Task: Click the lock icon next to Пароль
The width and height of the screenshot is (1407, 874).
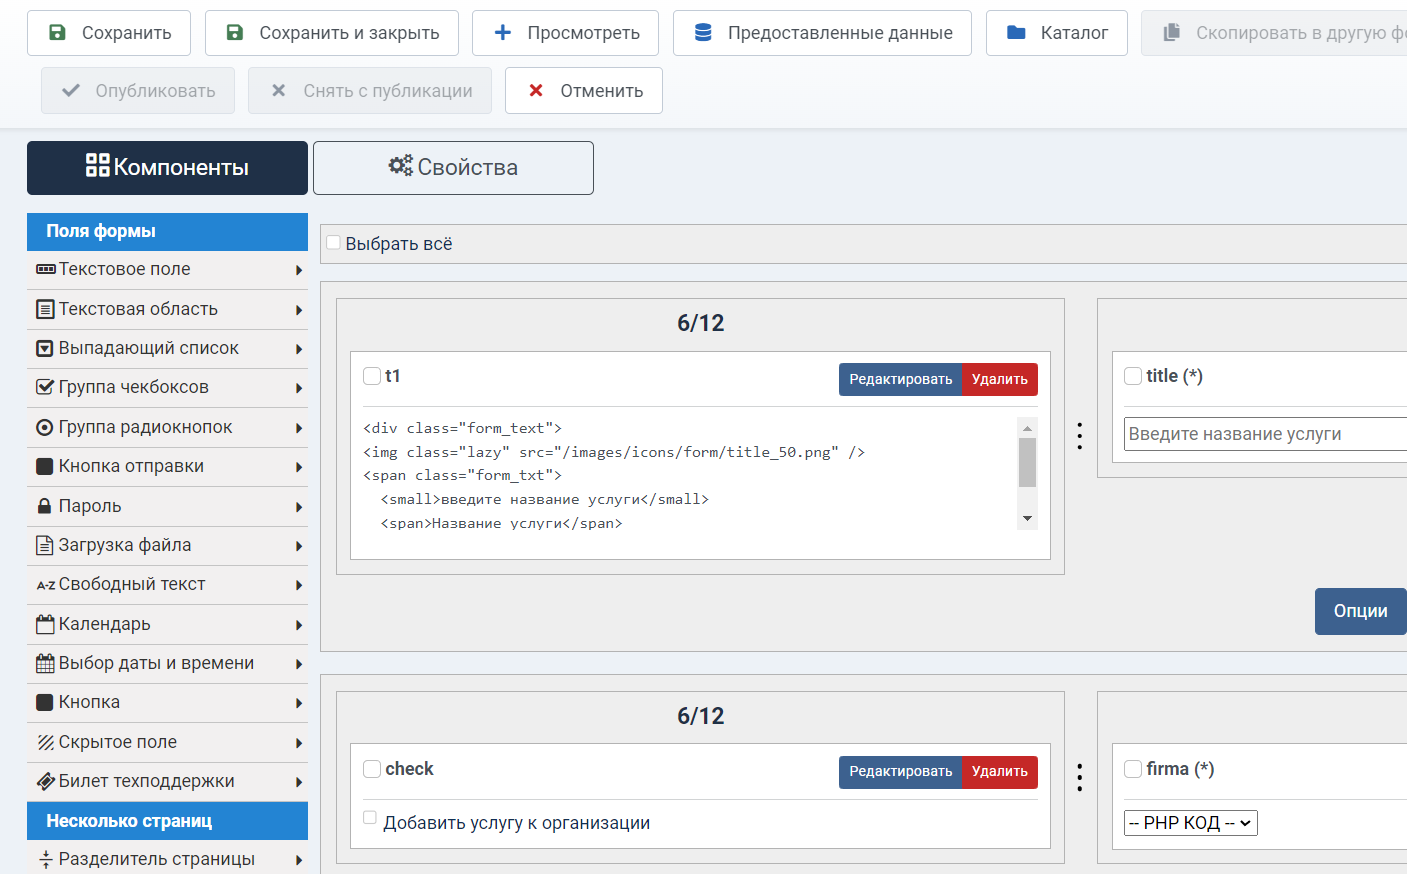Action: click(x=45, y=507)
